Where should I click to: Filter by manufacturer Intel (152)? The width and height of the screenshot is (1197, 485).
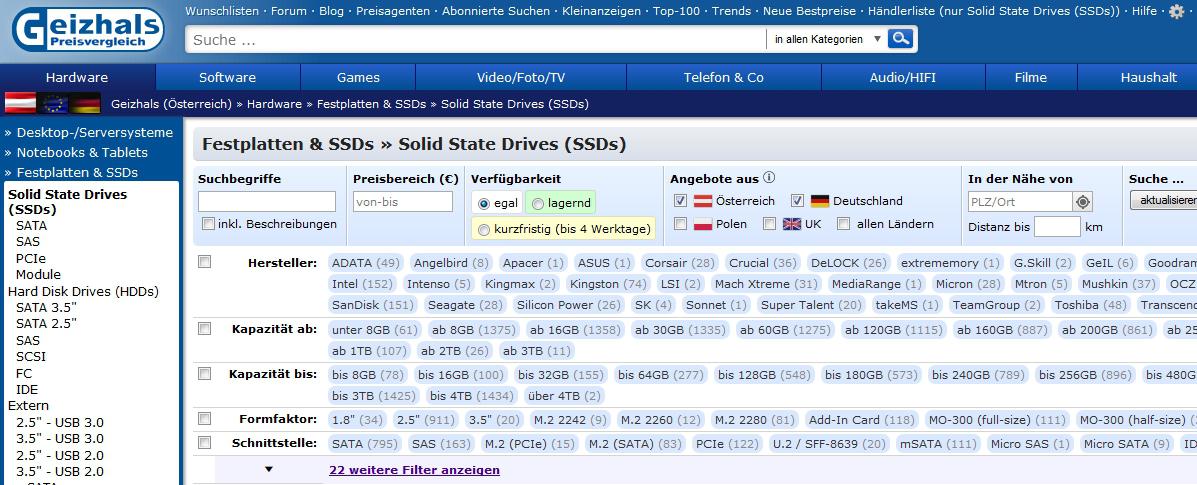tap(362, 284)
